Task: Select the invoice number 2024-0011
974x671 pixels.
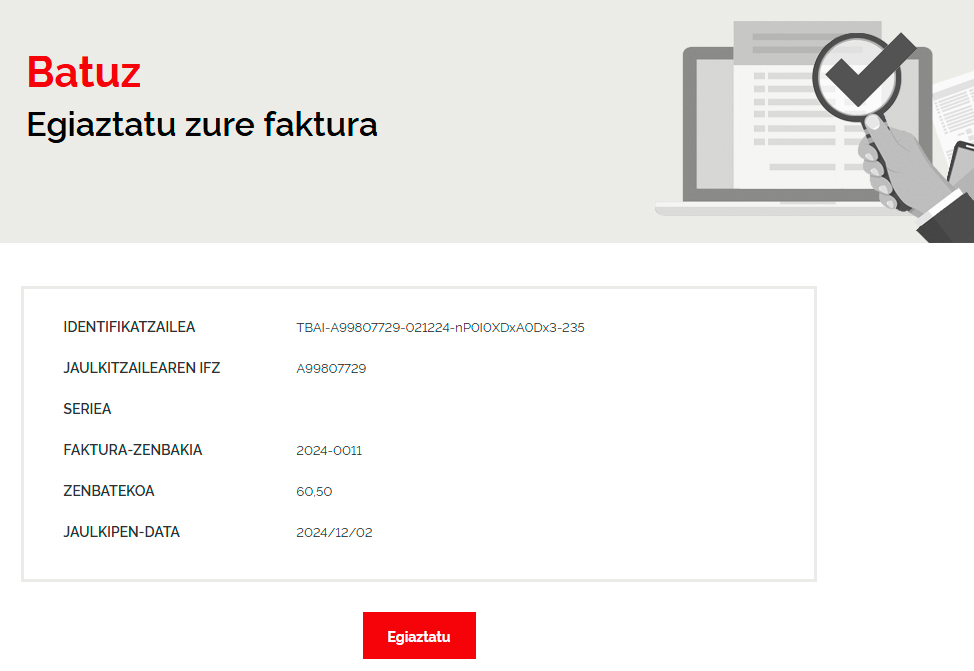Action: [x=329, y=450]
